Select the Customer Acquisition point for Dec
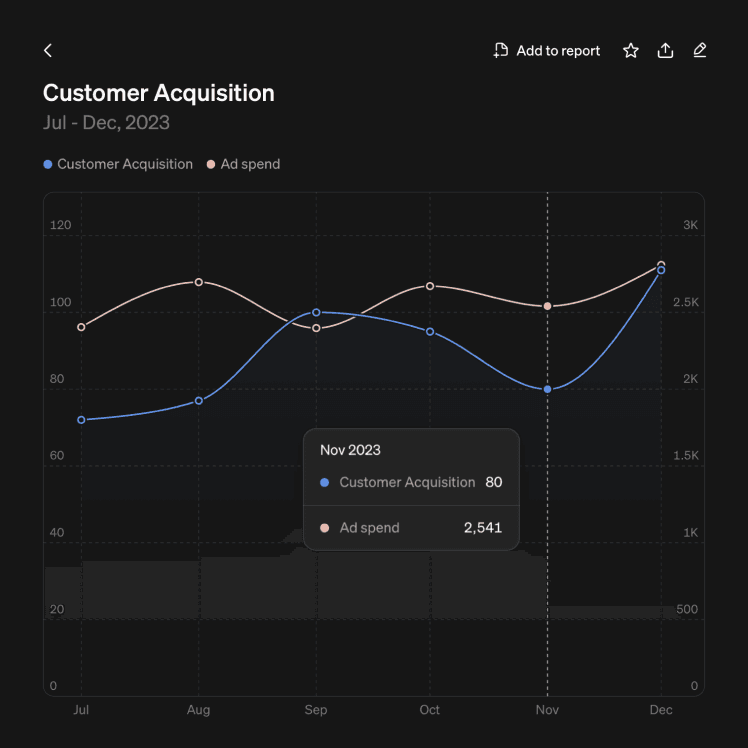This screenshot has height=748, width=748. (x=661, y=271)
